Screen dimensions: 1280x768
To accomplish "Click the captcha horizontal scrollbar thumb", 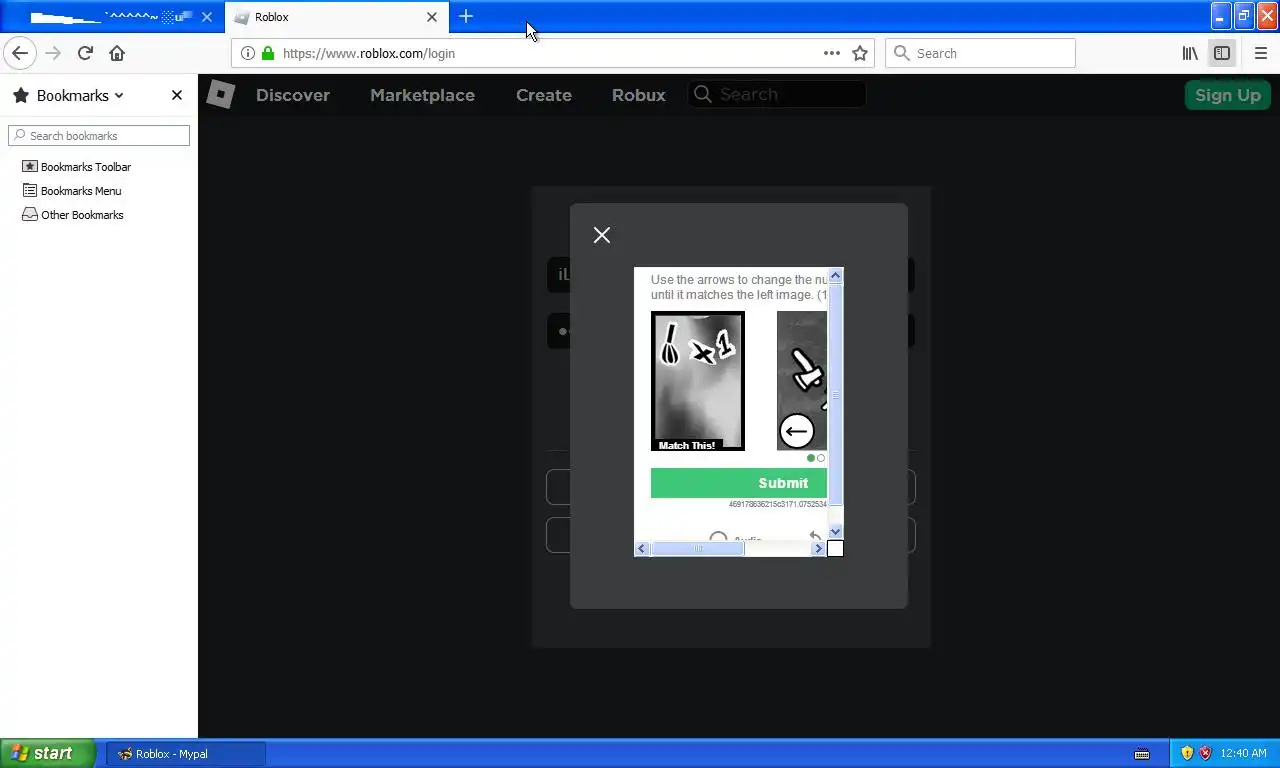I will click(x=698, y=548).
